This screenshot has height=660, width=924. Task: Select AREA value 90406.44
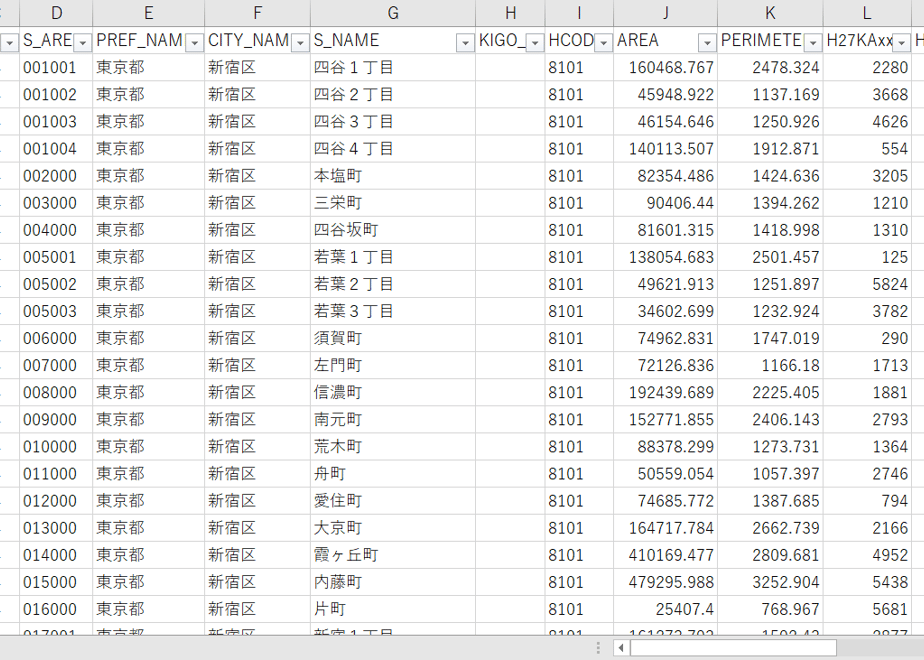[x=665, y=203]
